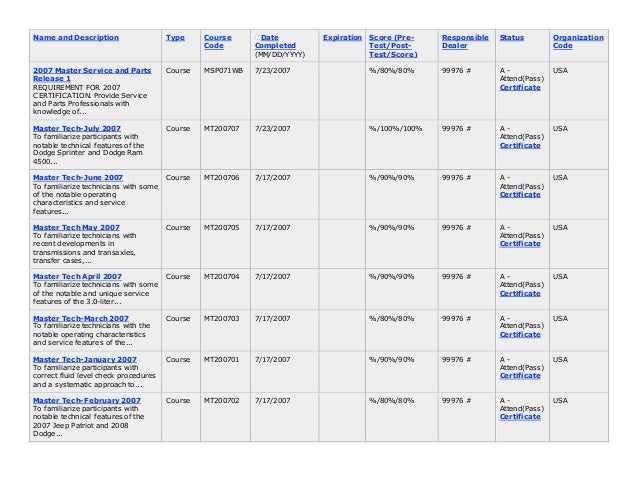638x493 pixels.
Task: View Certificate for course MT200707
Action: (520, 146)
